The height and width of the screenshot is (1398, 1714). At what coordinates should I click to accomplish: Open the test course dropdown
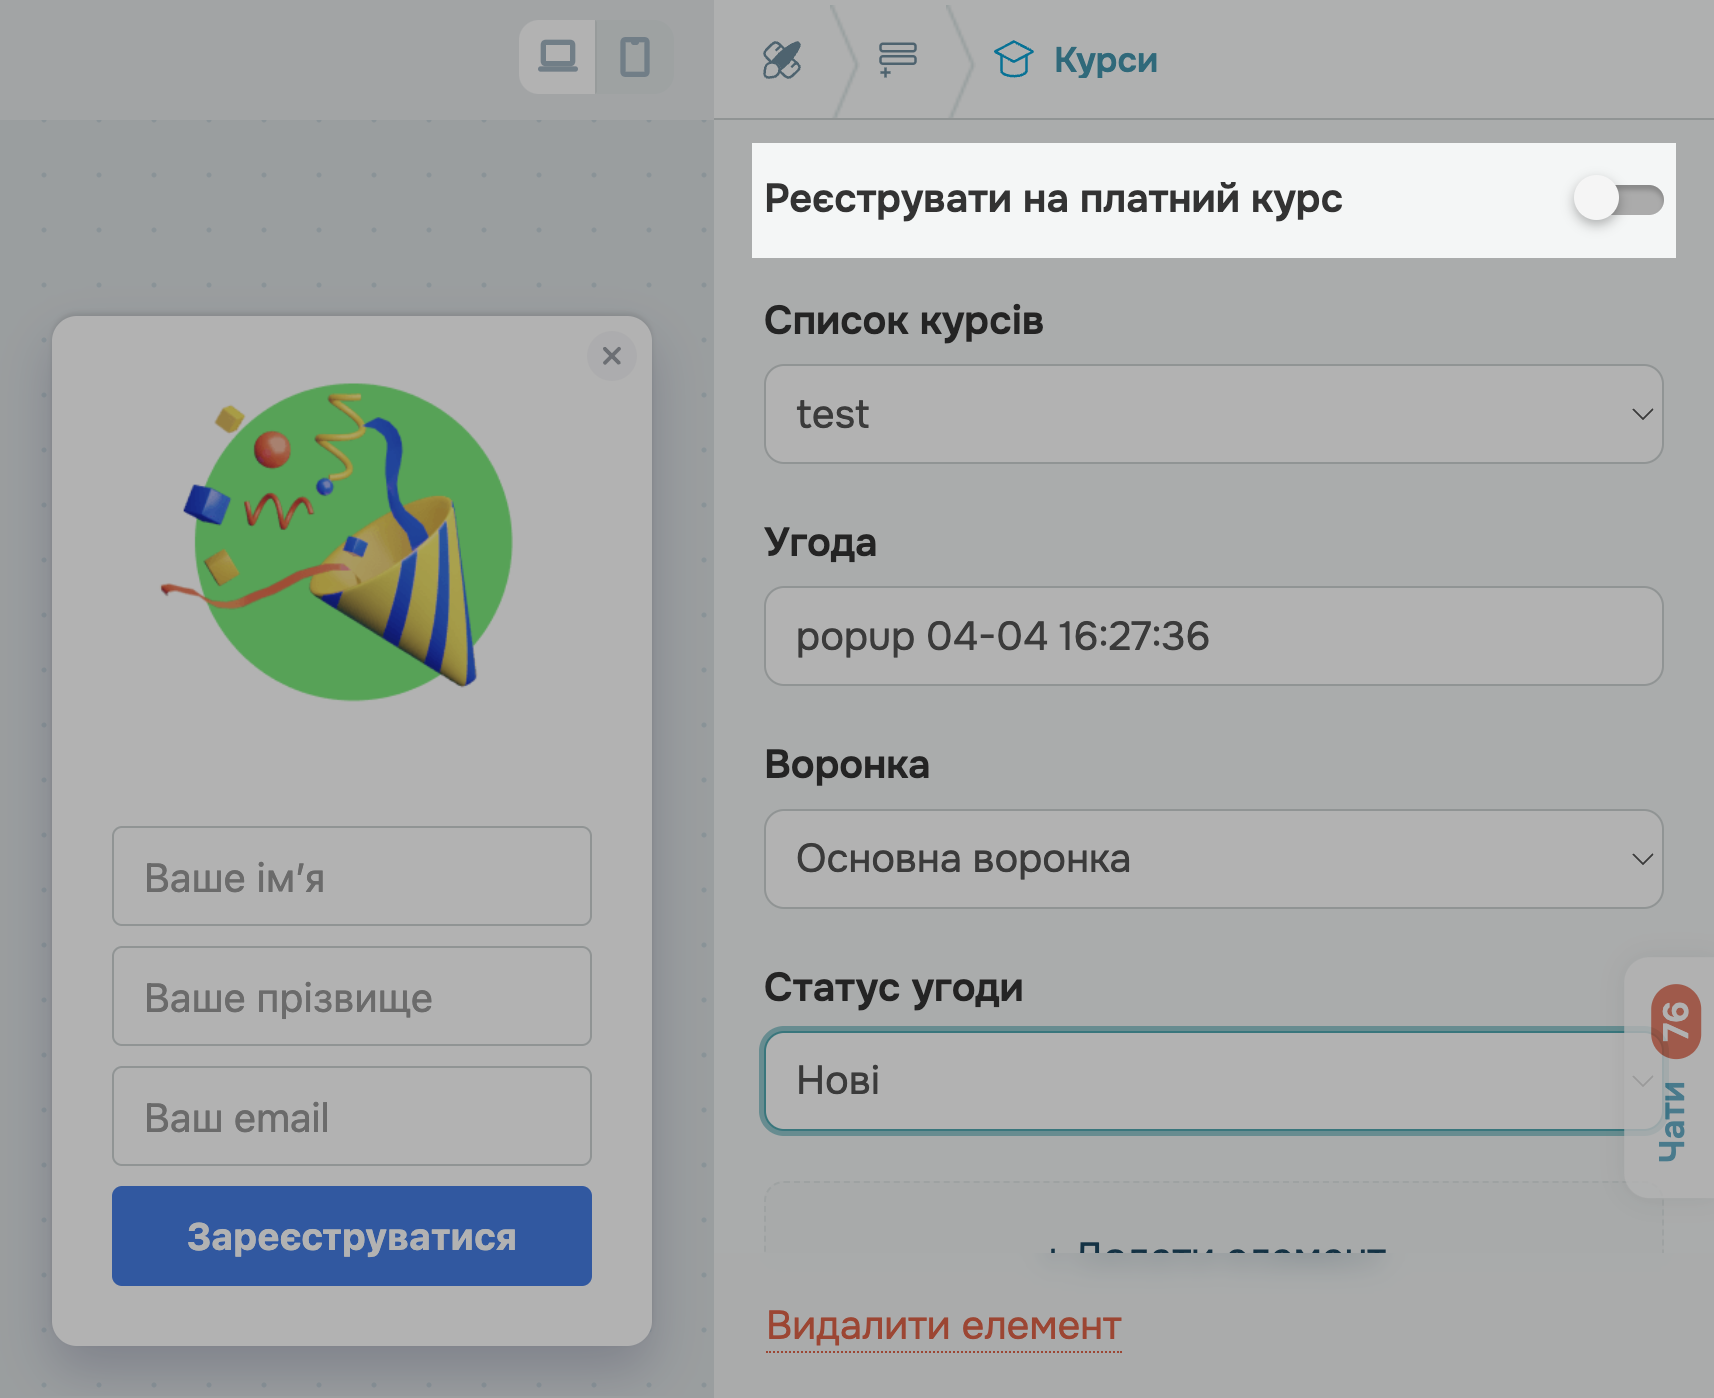coord(1213,414)
